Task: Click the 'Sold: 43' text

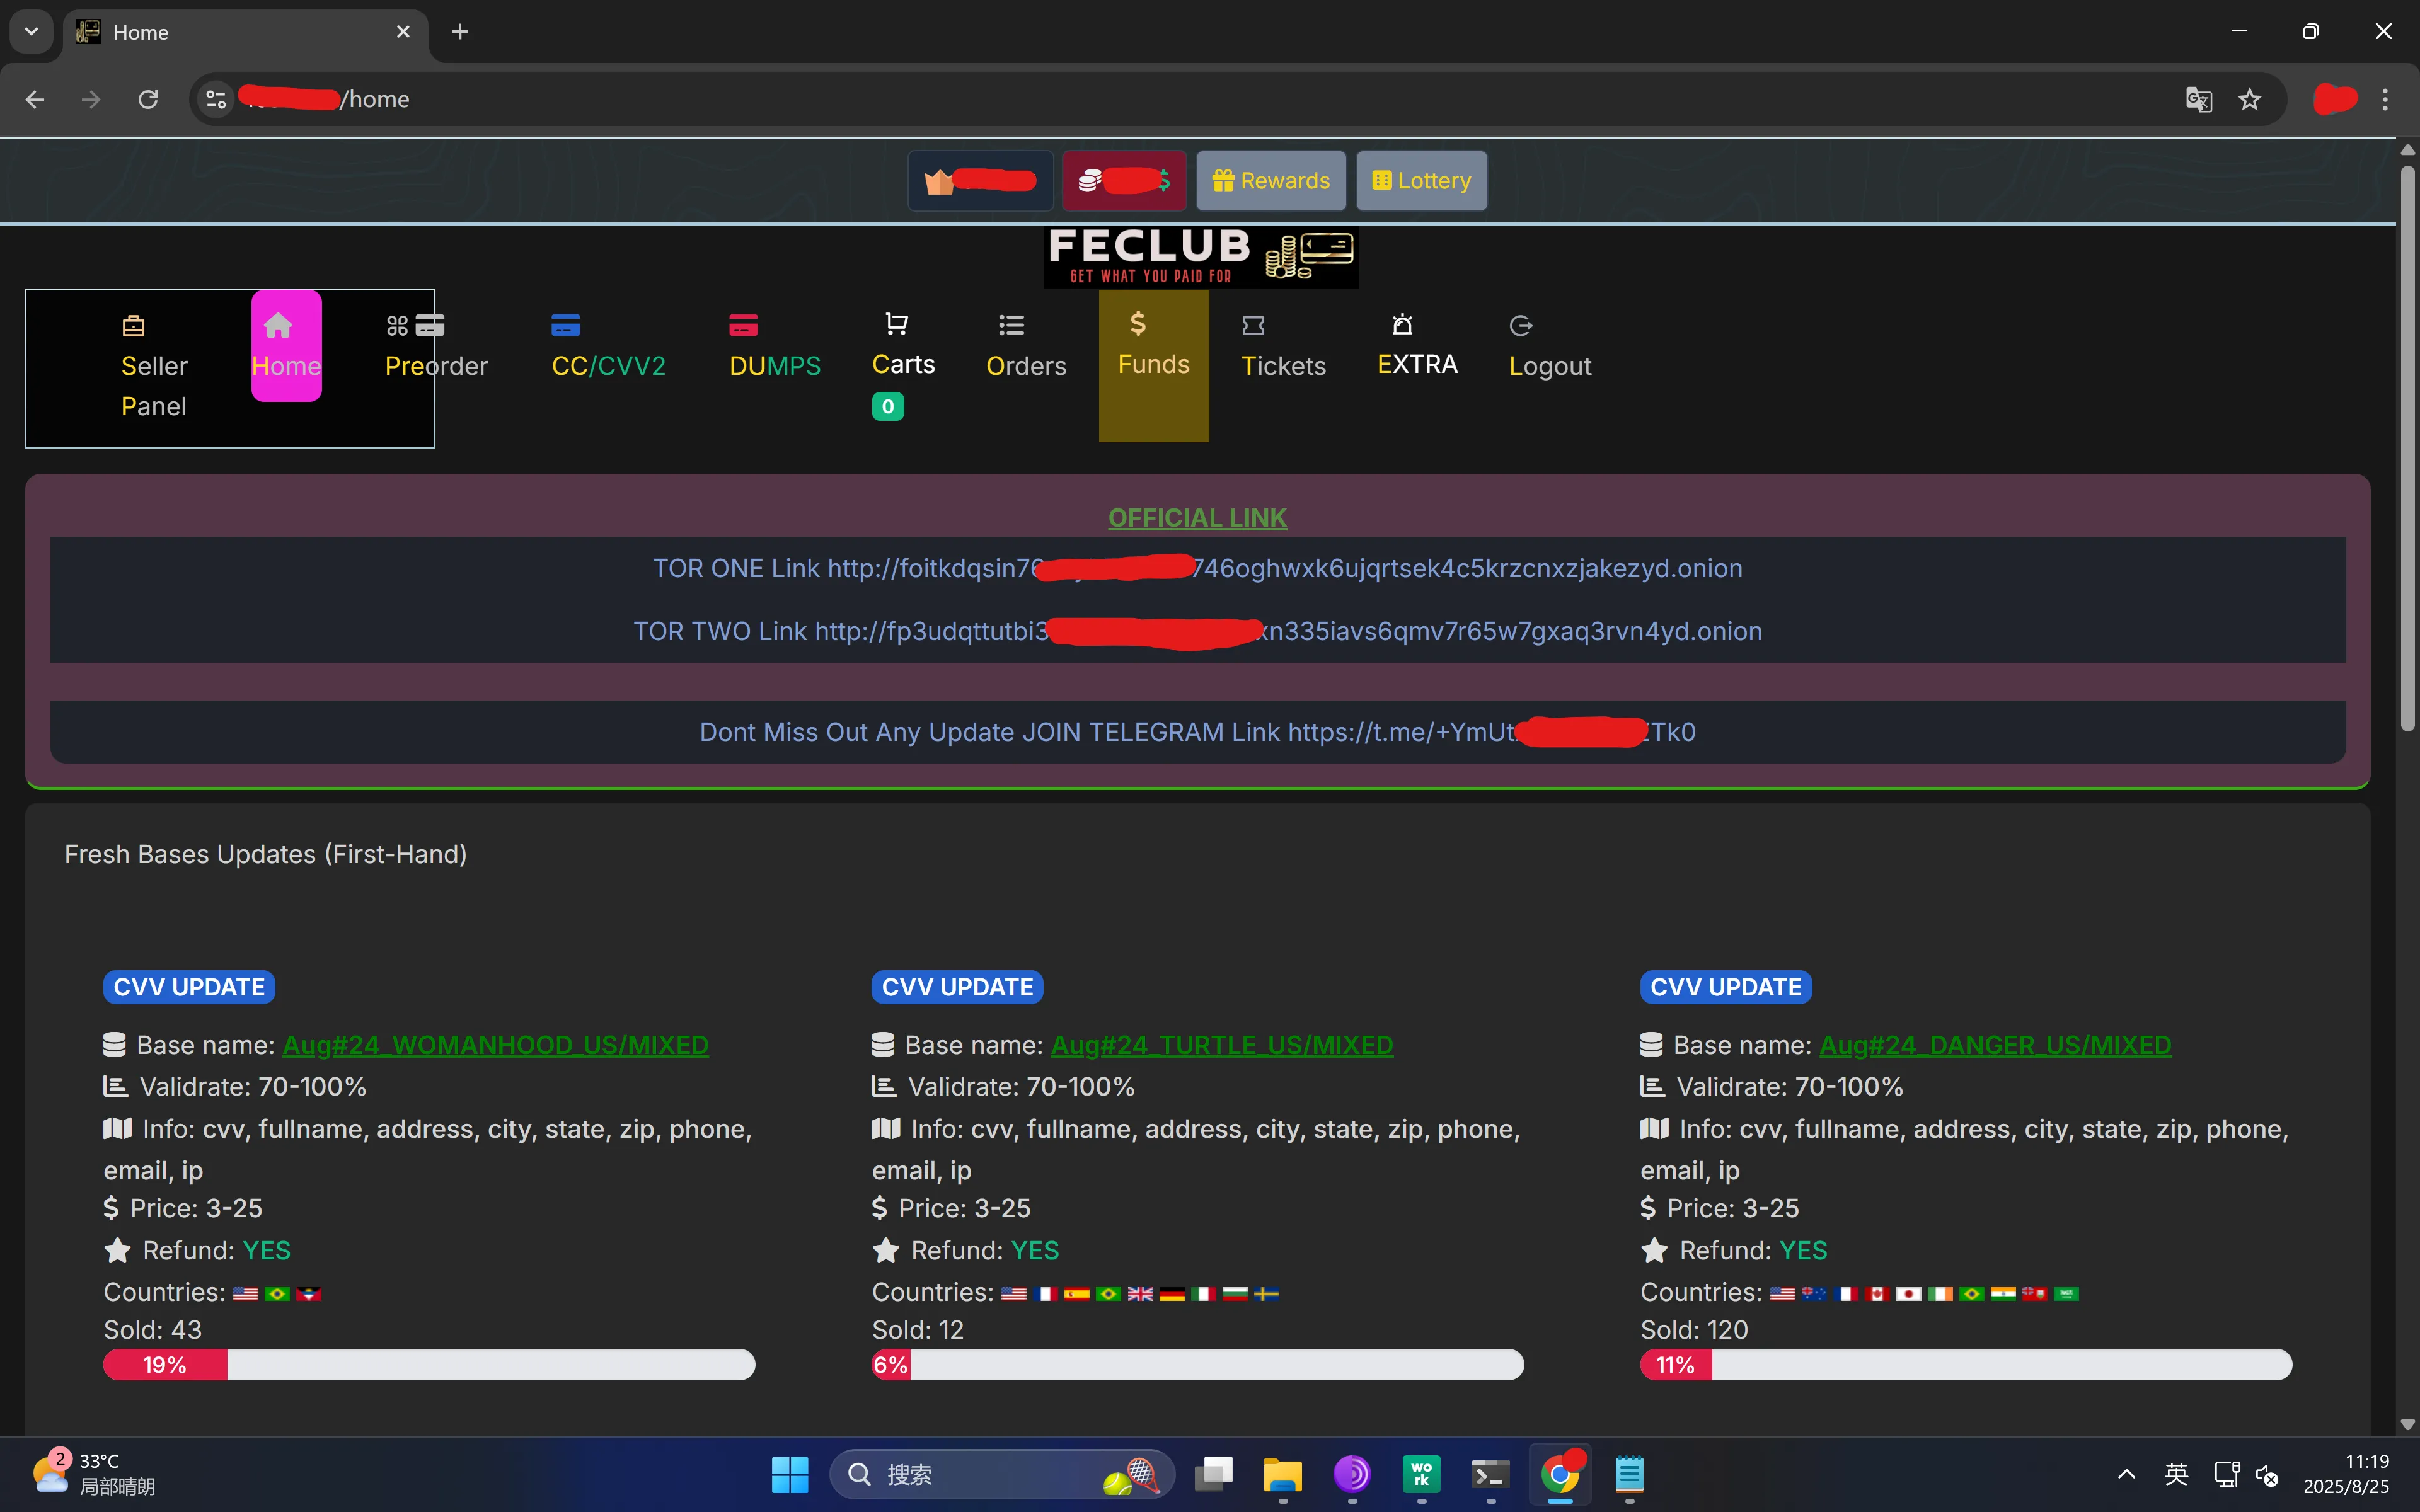Action: click(x=152, y=1330)
